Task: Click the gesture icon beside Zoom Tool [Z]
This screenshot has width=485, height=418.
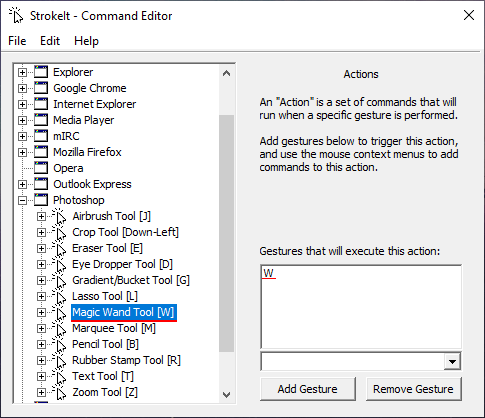Action: [x=60, y=392]
